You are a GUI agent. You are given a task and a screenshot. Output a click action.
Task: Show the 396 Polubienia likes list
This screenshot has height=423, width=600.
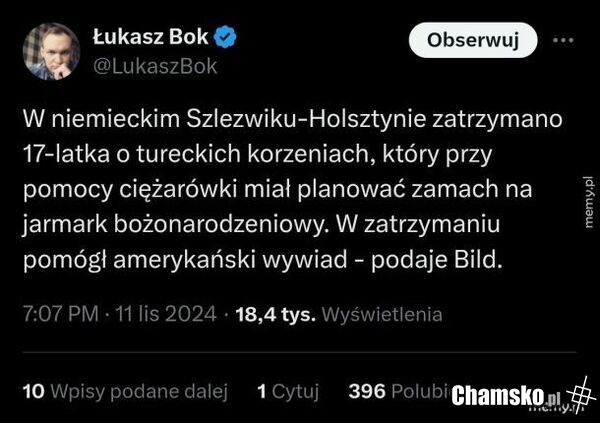point(397,391)
